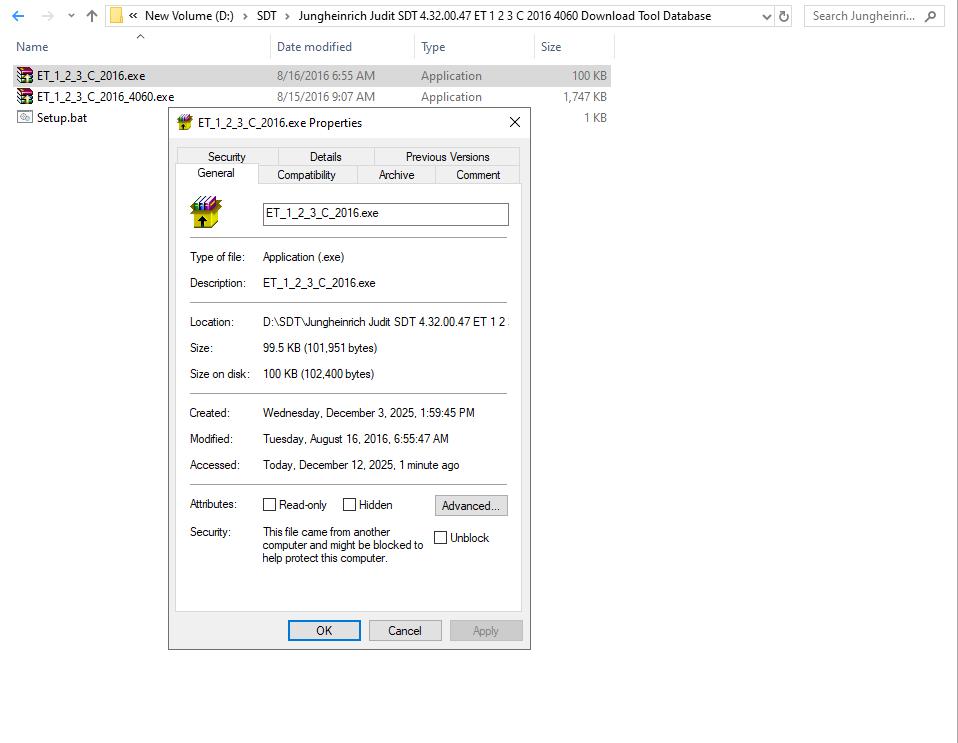
Task: Enable the Read-only checkbox
Action: pos(269,505)
